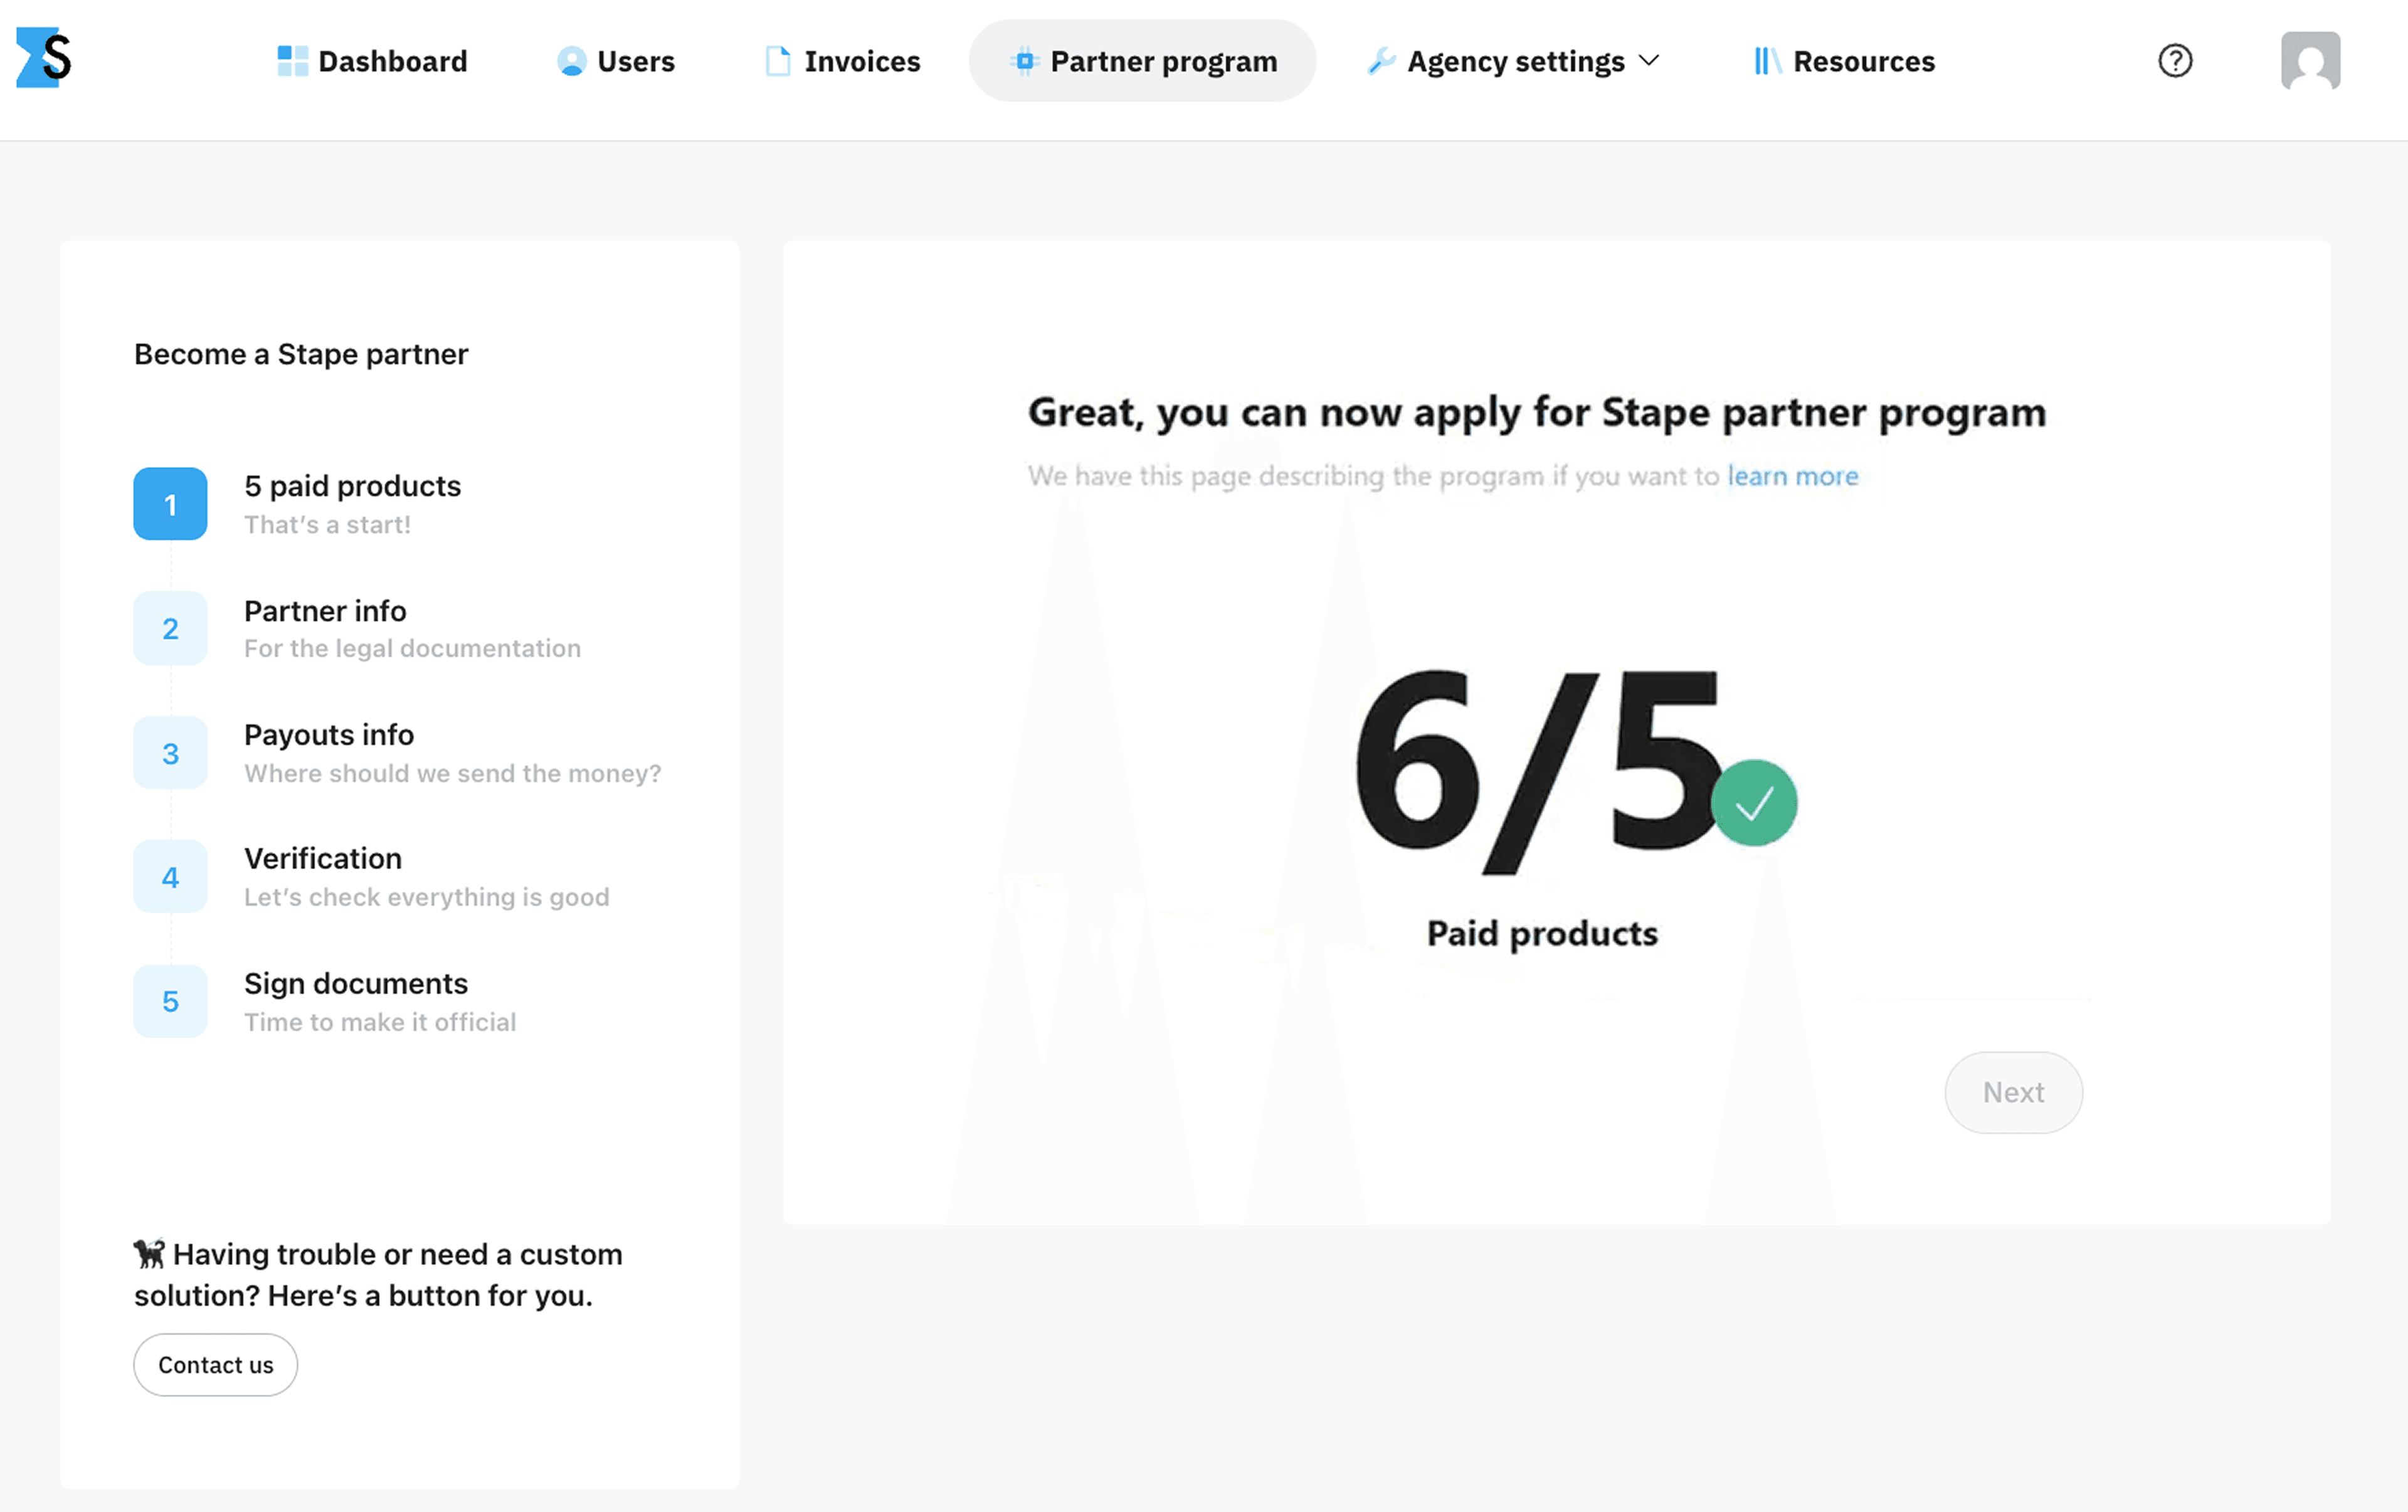Open the user profile avatar
Image resolution: width=2408 pixels, height=1512 pixels.
[2310, 60]
